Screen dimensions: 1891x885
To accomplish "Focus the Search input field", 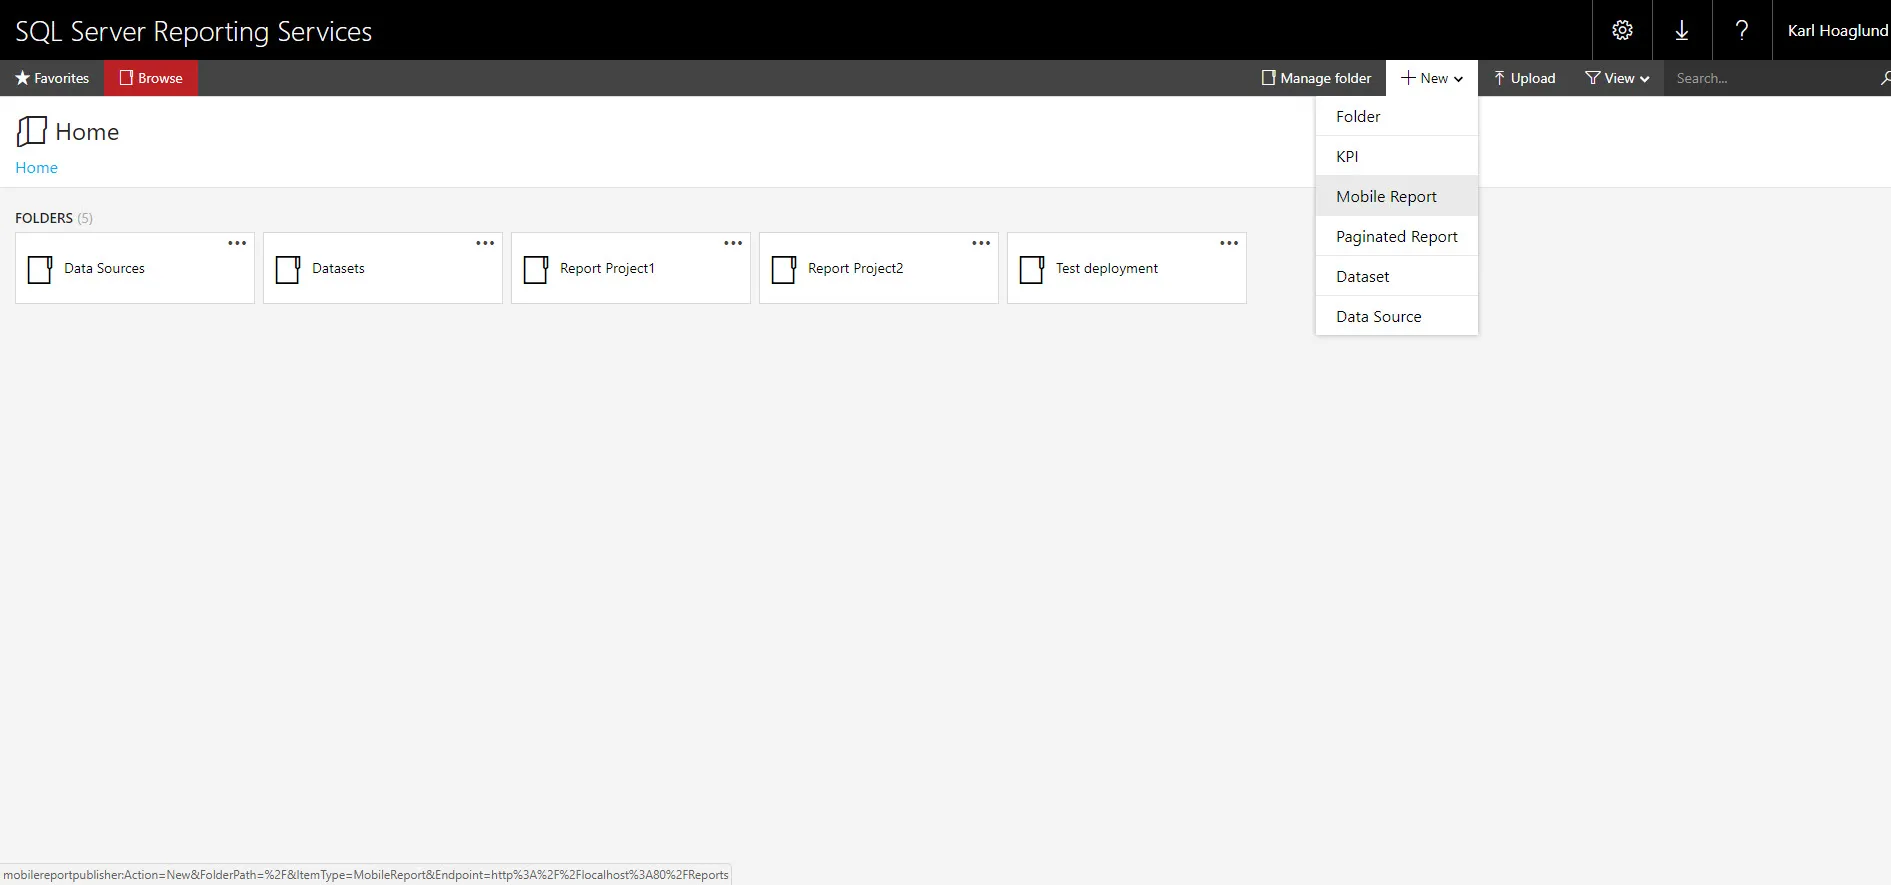I will [x=1772, y=78].
